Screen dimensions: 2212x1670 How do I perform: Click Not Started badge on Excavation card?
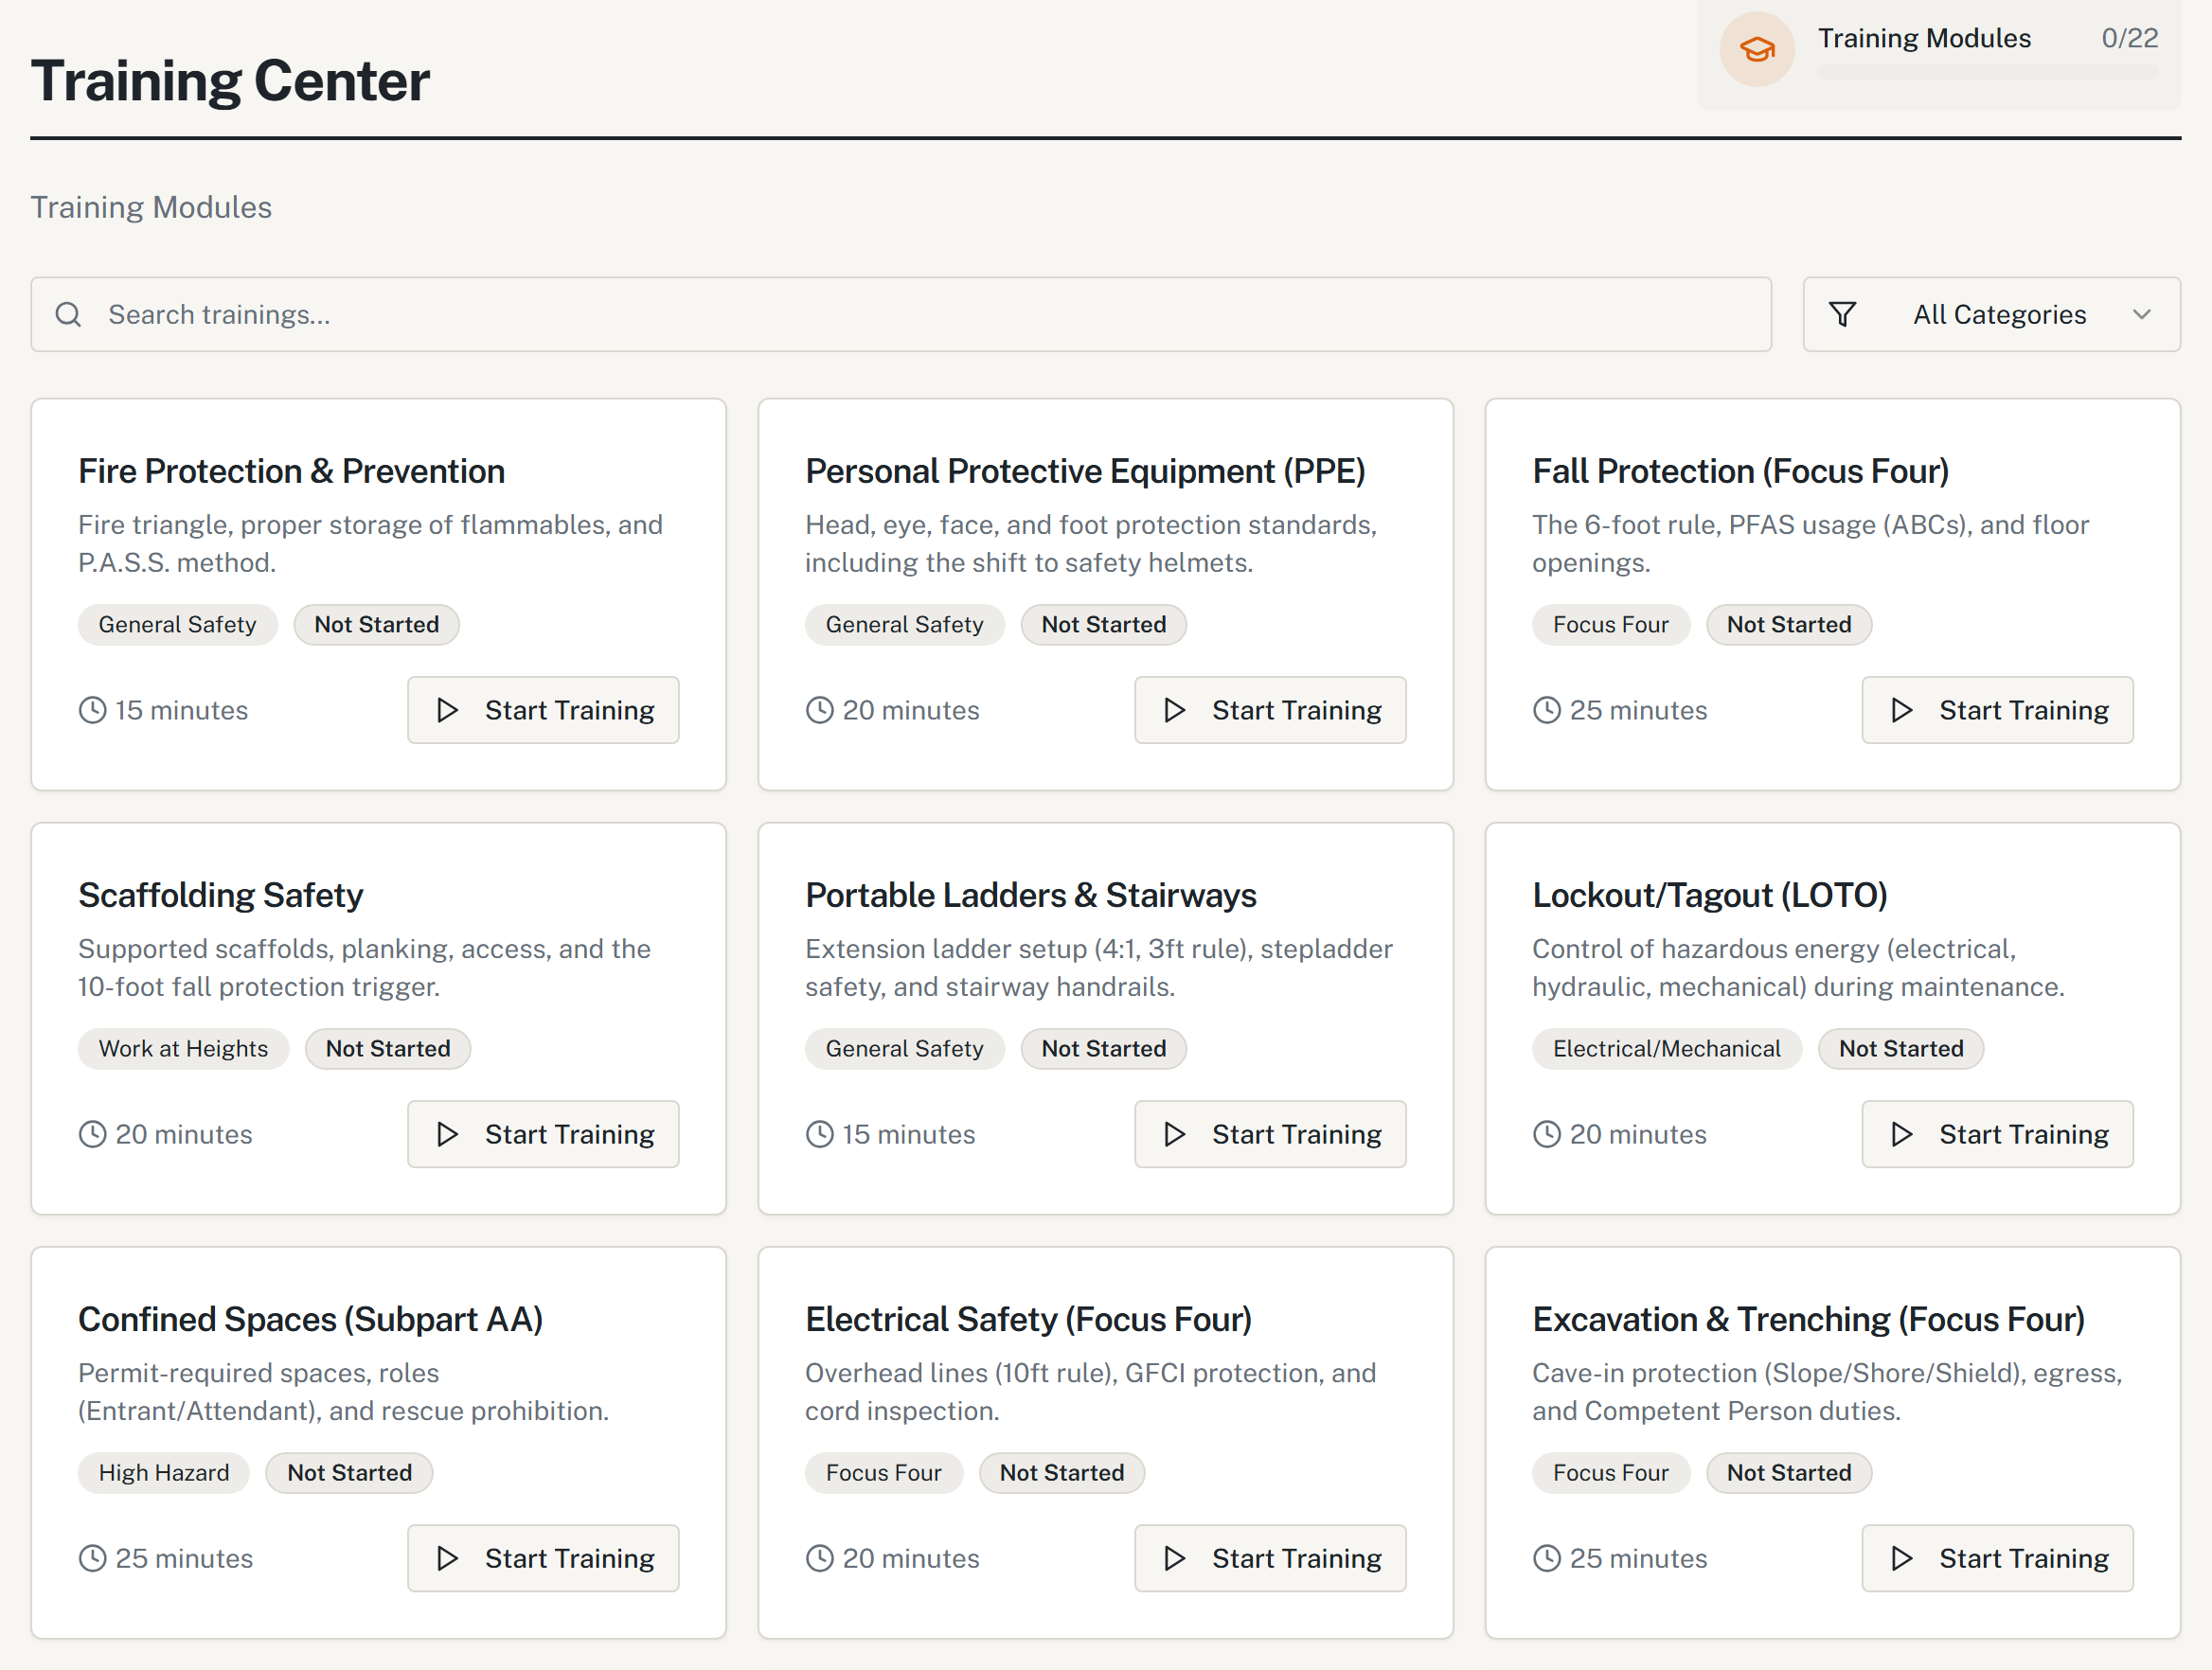pos(1789,1473)
